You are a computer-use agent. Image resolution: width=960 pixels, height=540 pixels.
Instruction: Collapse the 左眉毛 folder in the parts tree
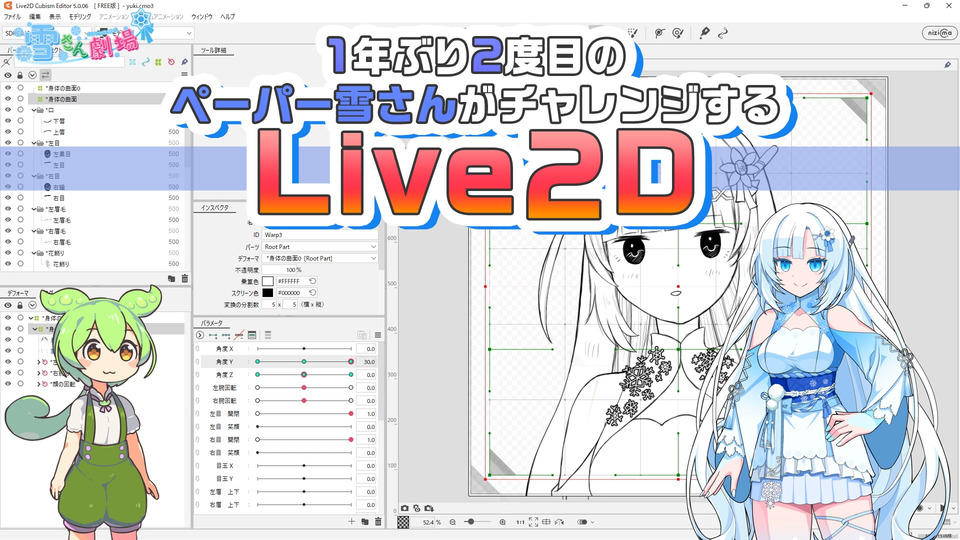(x=34, y=209)
